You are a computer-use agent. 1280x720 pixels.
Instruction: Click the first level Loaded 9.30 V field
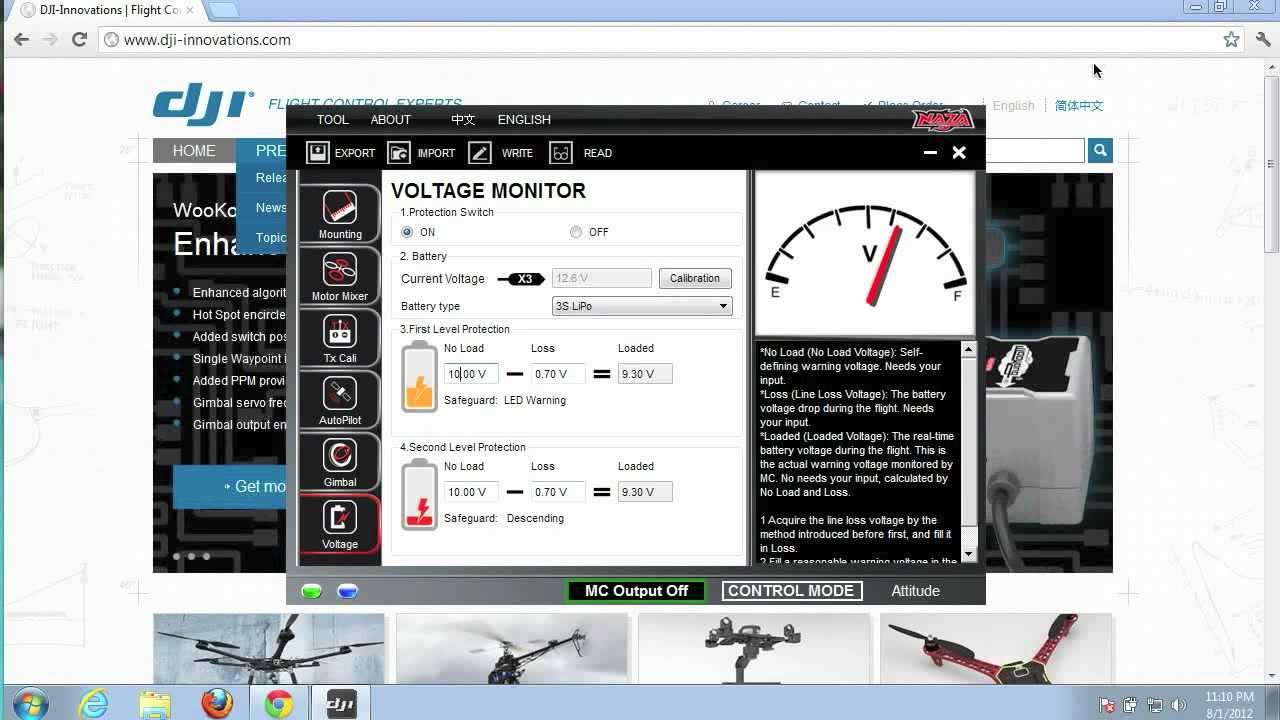pyautogui.click(x=645, y=374)
